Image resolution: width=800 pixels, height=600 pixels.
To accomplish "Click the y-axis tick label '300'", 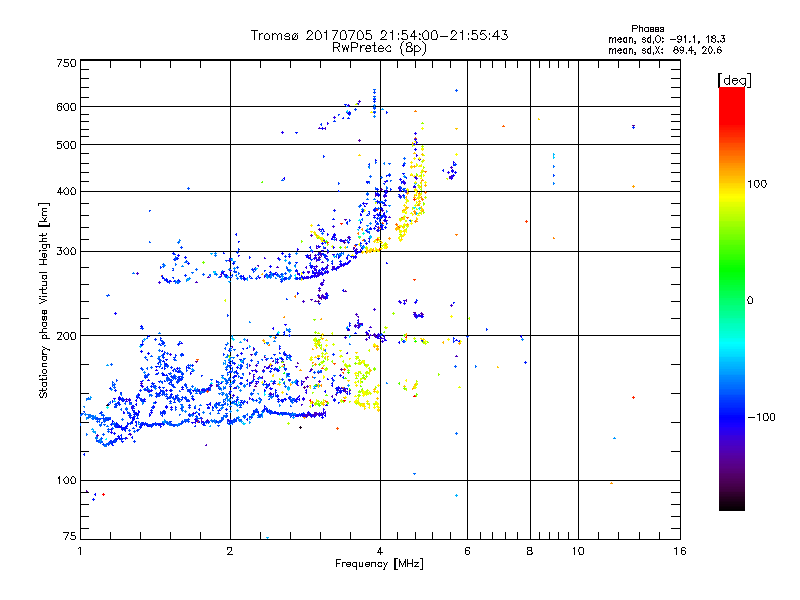I will (x=67, y=252).
